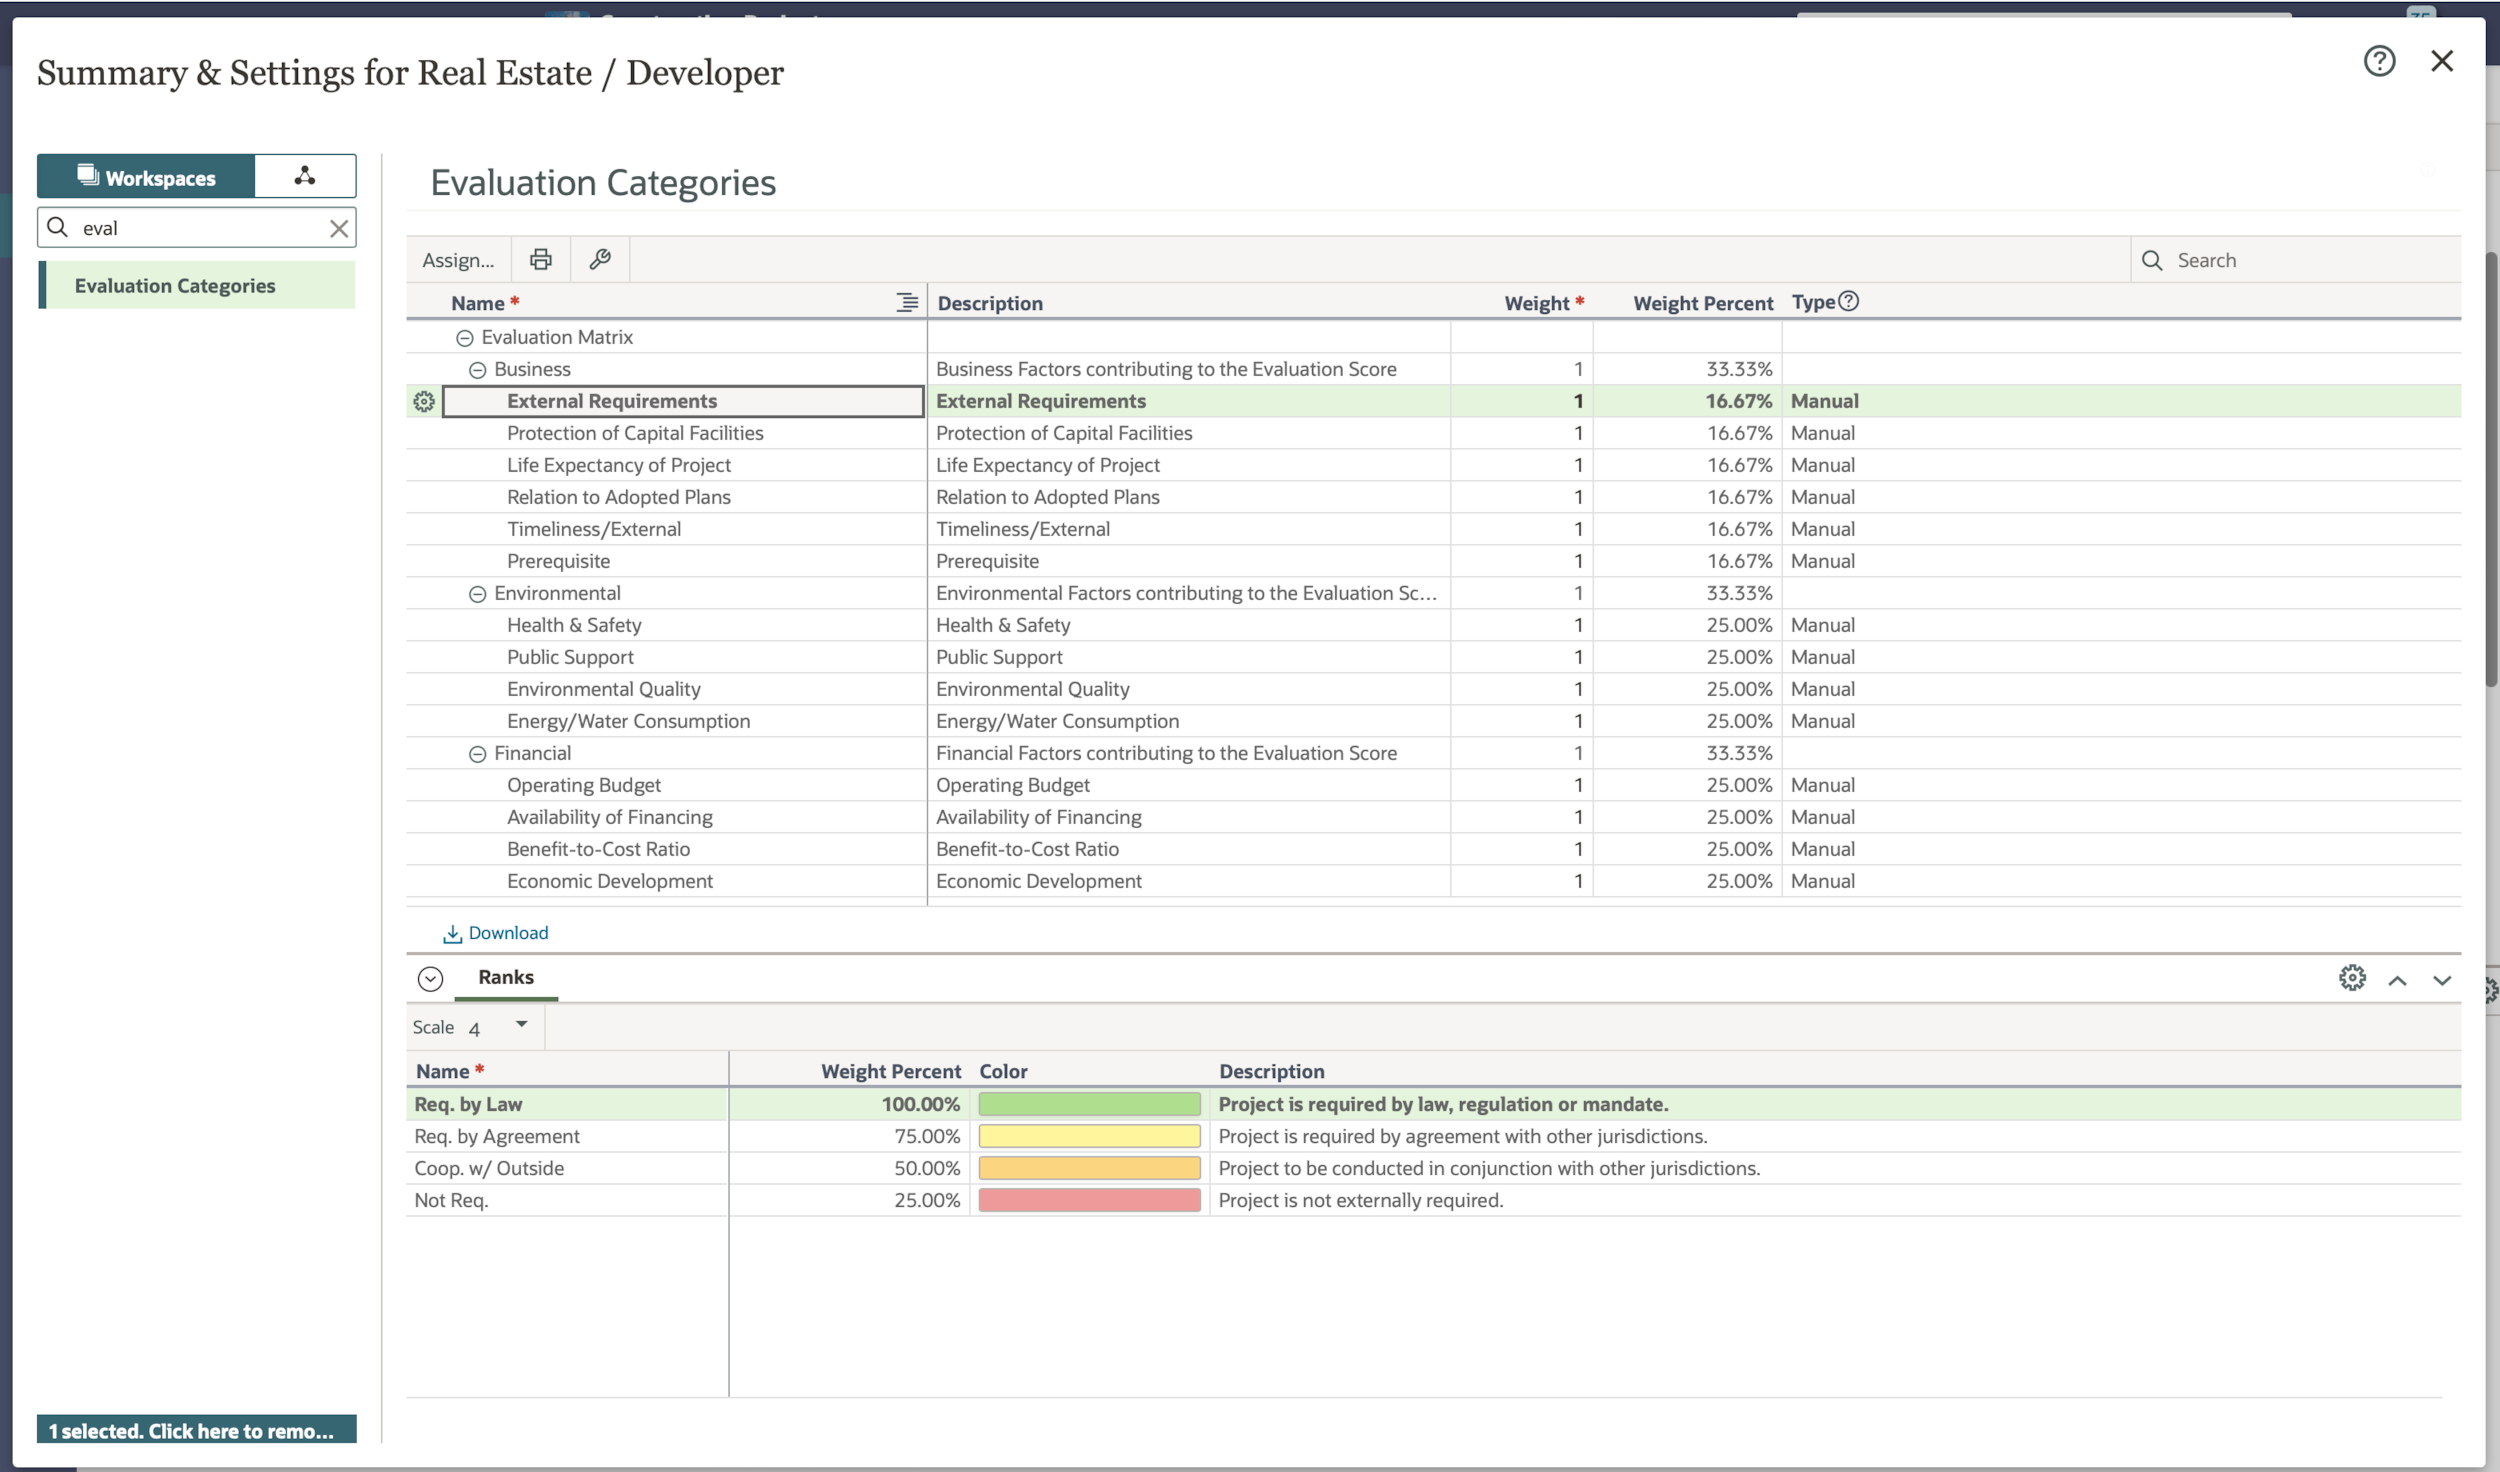Select the Workspaces tab
Viewport: 2500px width, 1472px height.
[x=147, y=177]
